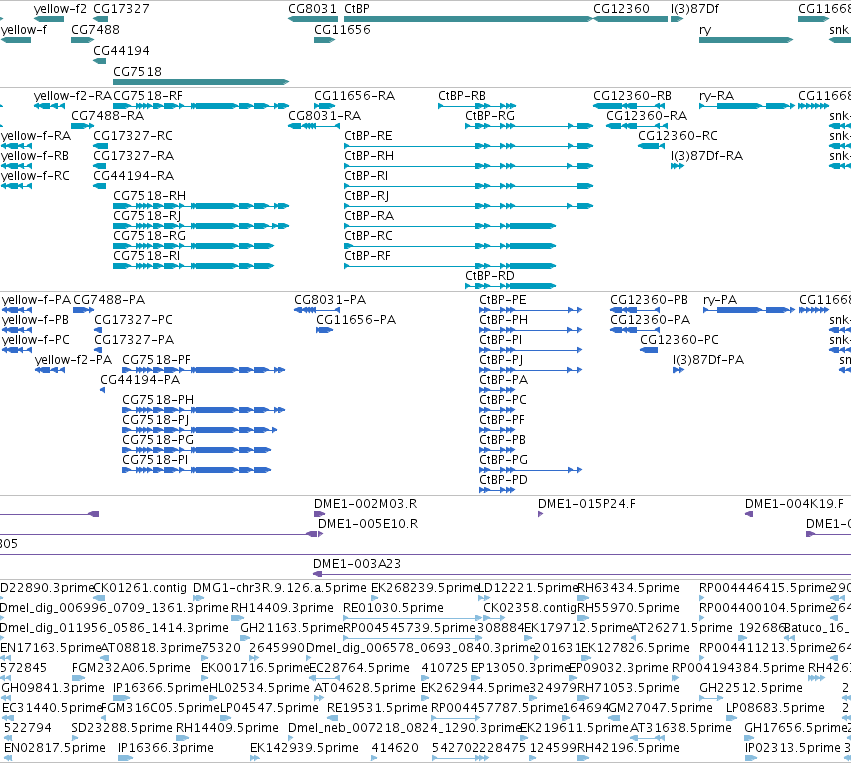Click protein label CtBP-PE
Viewport: 851px width, 763px height.
coord(503,300)
